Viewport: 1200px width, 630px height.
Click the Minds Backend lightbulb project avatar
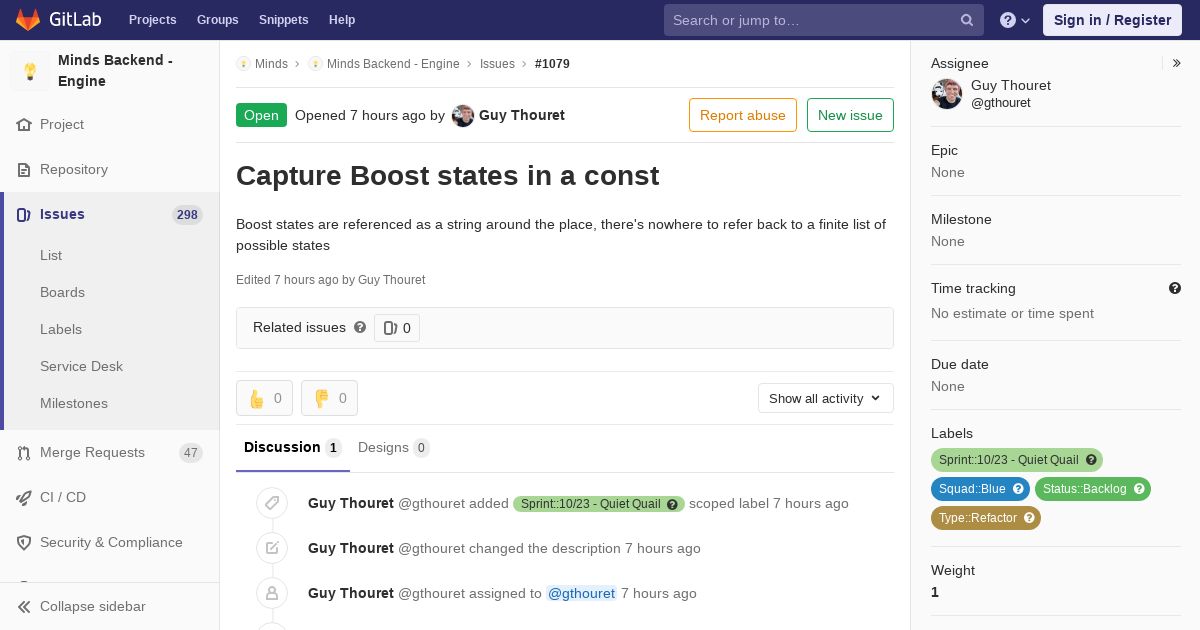[30, 71]
